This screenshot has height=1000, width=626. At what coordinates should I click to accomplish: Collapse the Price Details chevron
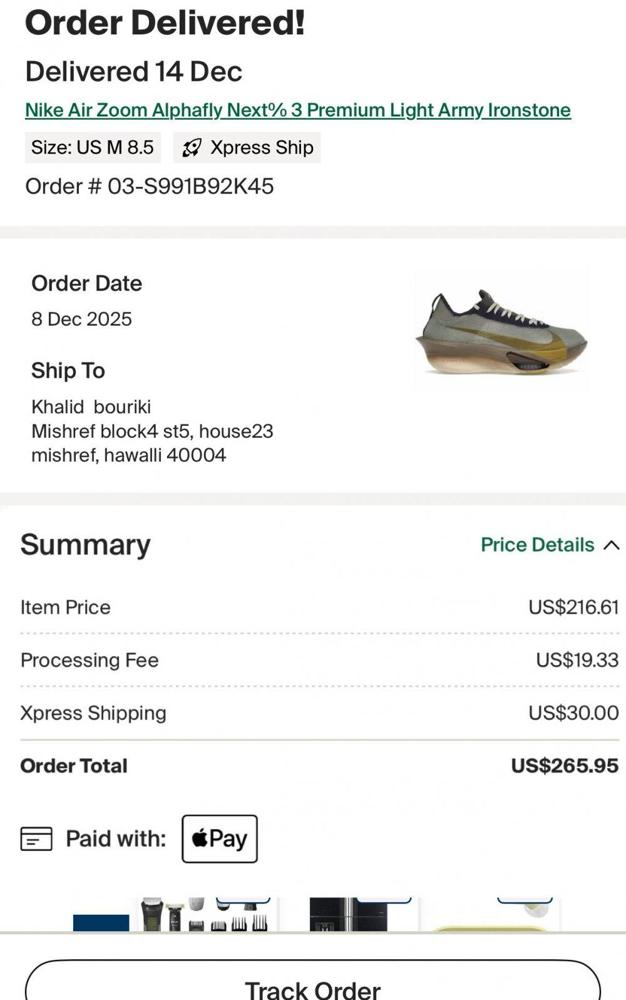(612, 545)
